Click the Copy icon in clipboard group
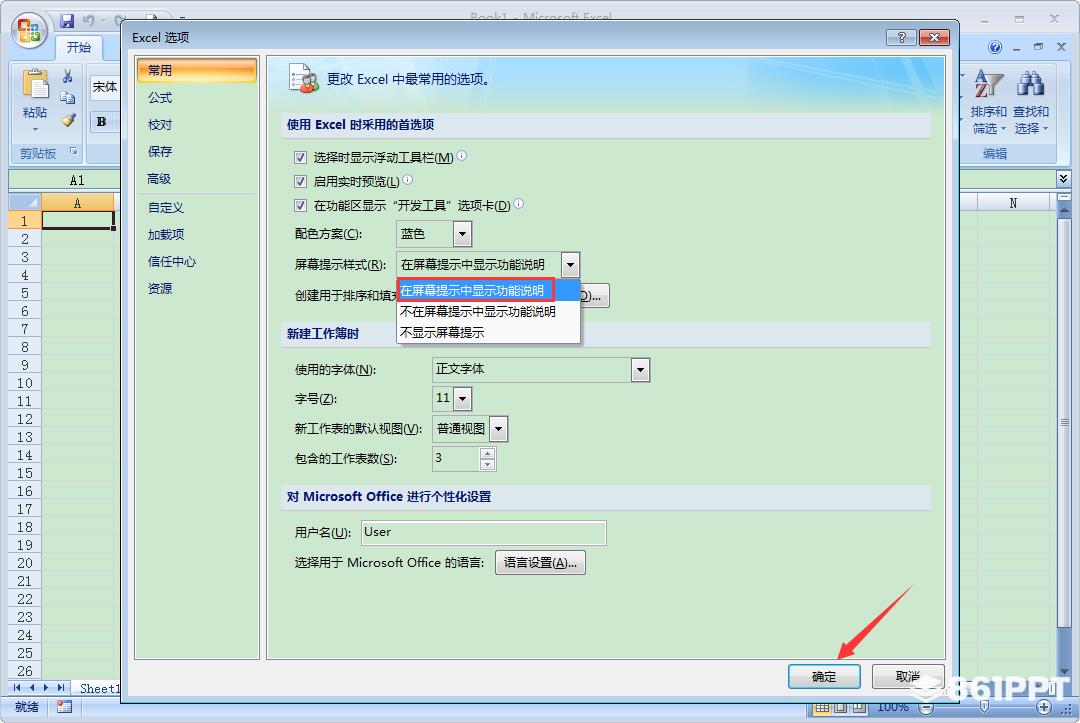1080x723 pixels. (68, 98)
